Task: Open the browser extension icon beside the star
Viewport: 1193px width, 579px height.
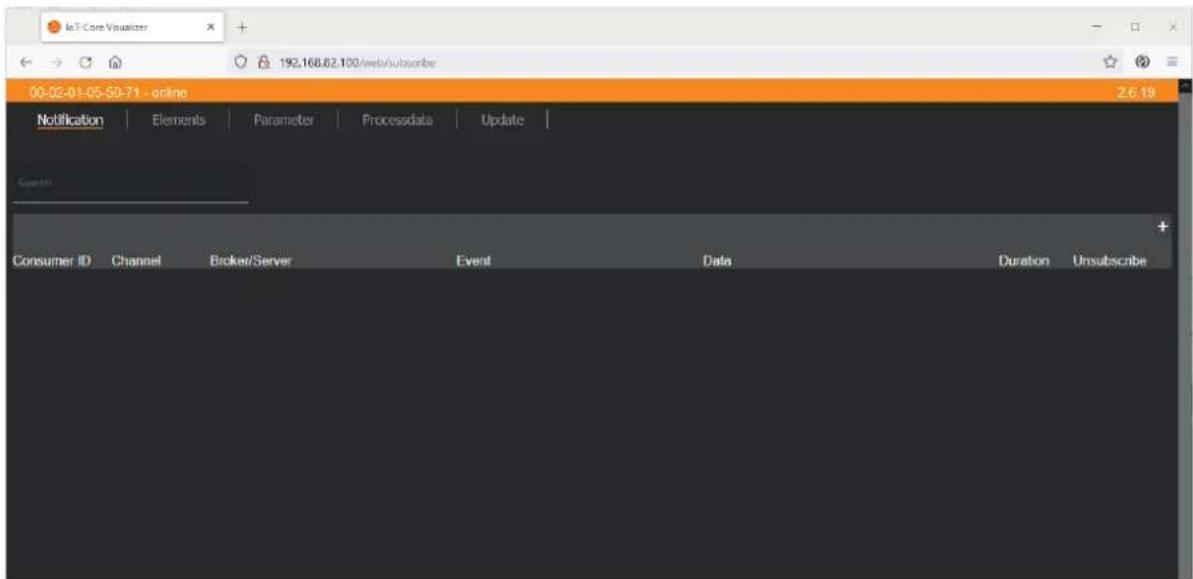Action: [x=1142, y=64]
